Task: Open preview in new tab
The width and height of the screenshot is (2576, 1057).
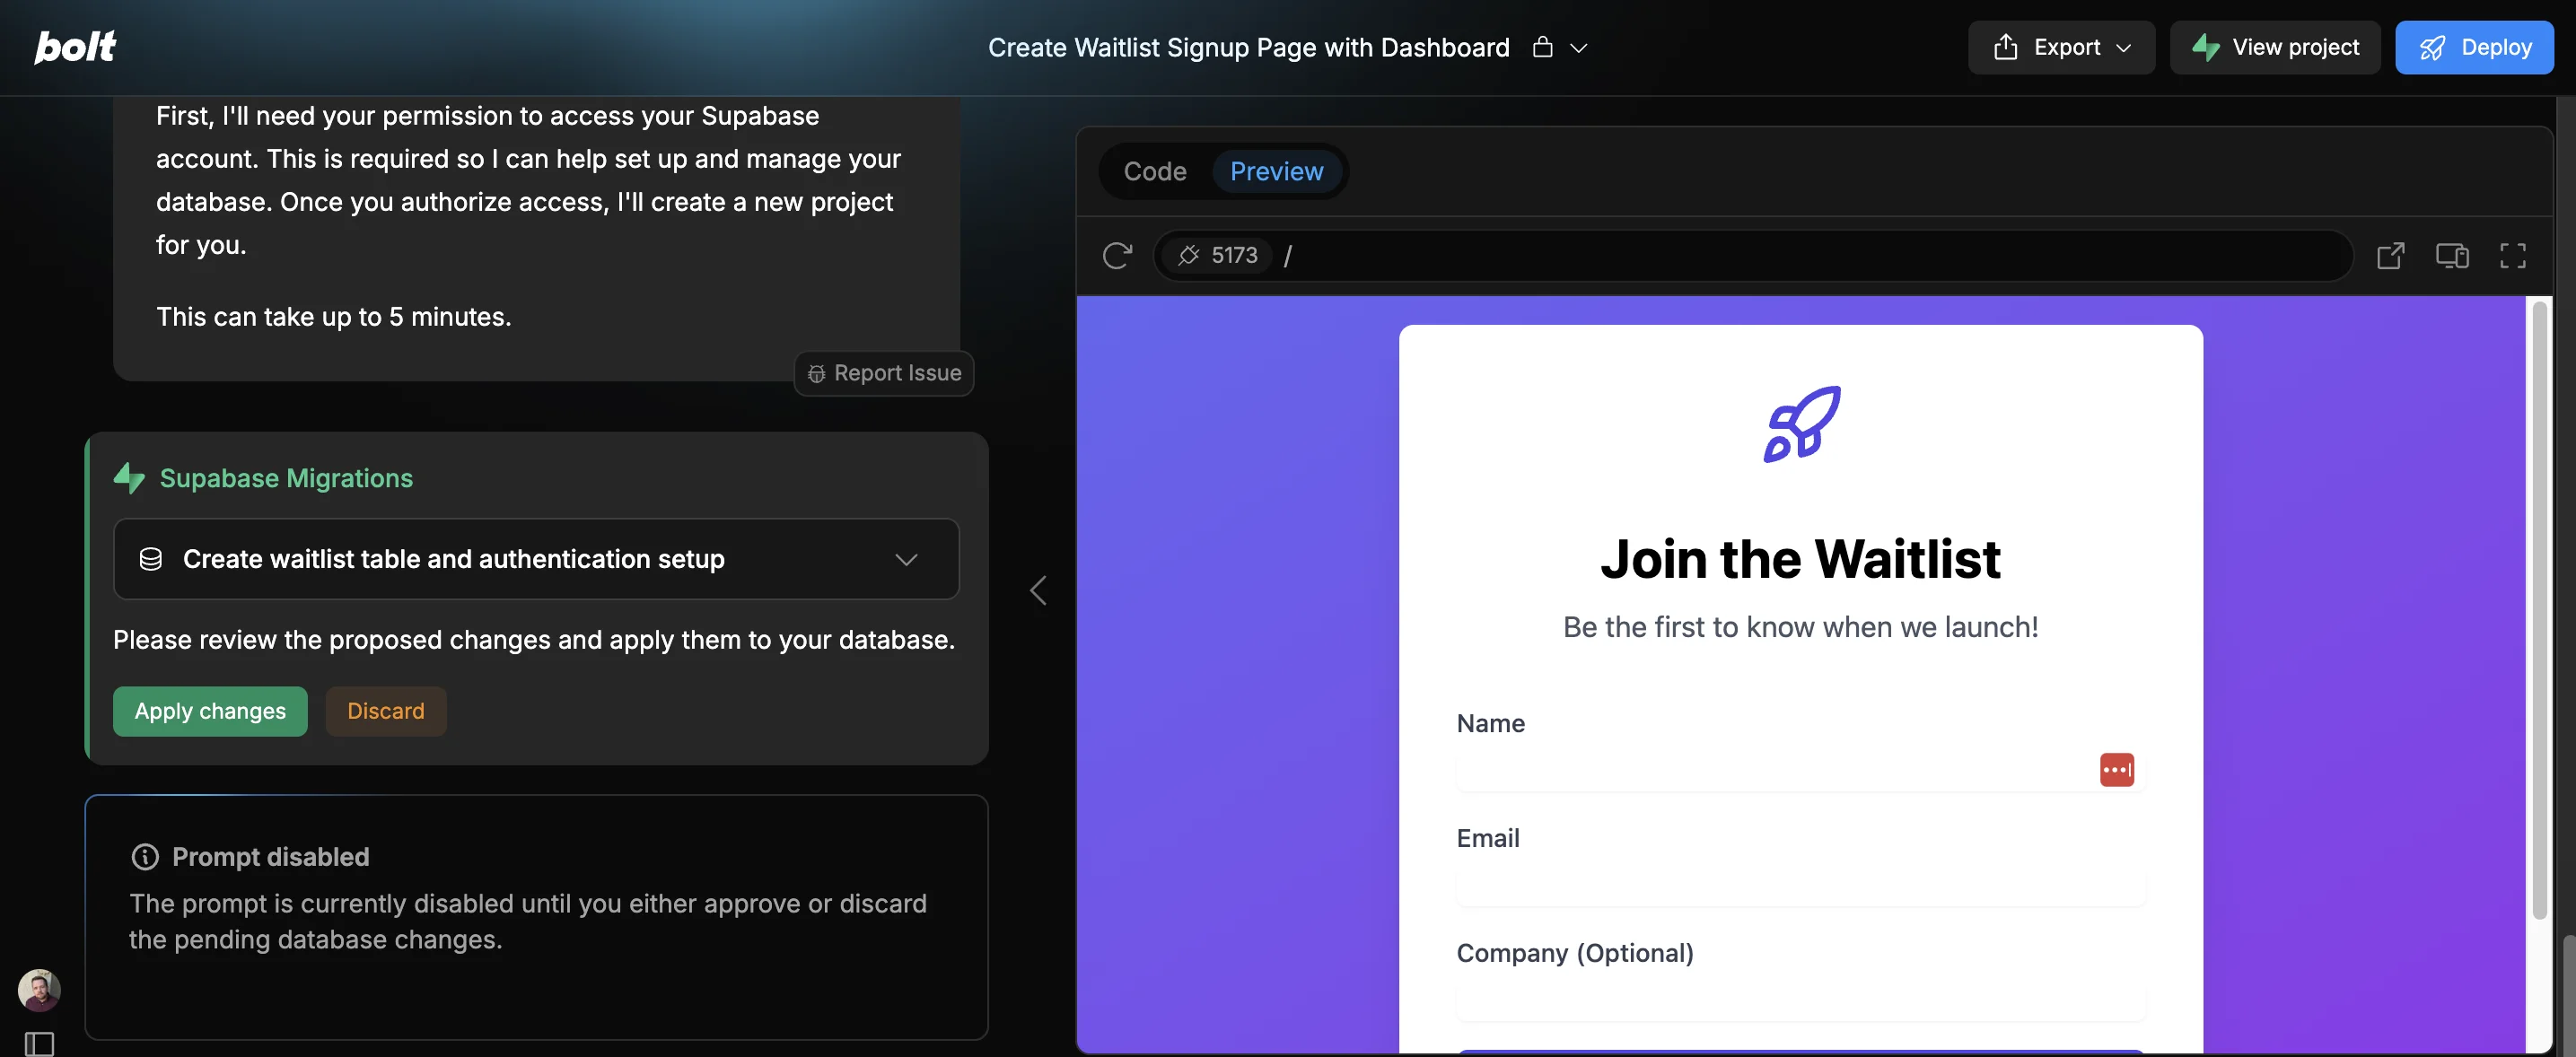Action: [x=2390, y=256]
